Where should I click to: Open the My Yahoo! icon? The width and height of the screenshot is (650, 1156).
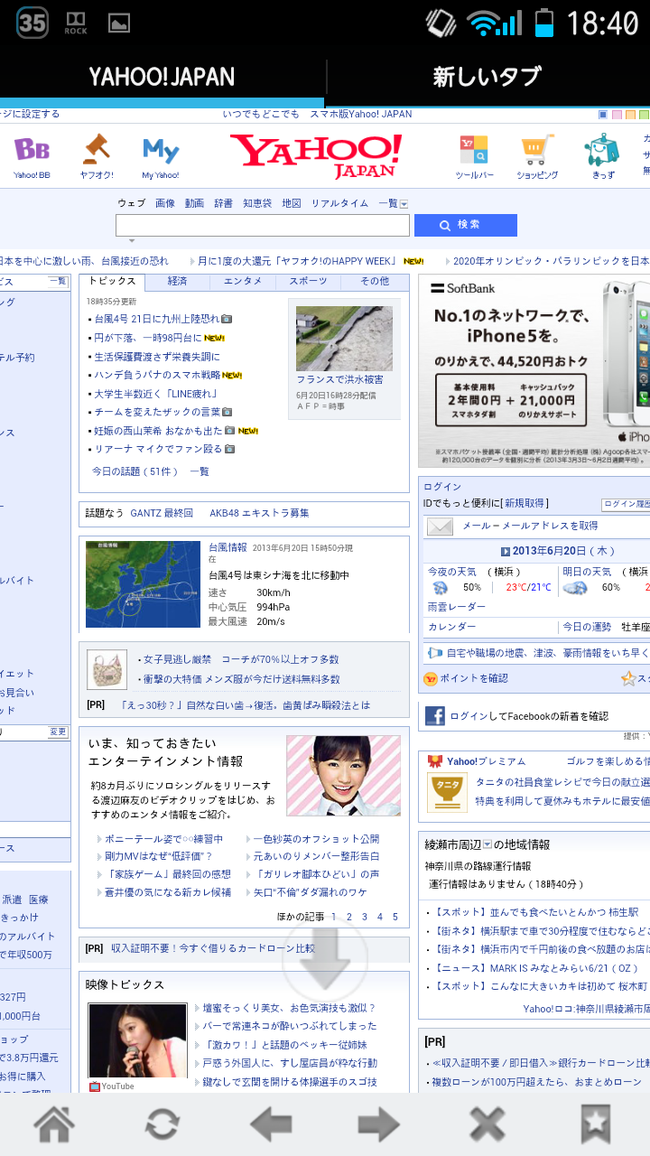161,157
